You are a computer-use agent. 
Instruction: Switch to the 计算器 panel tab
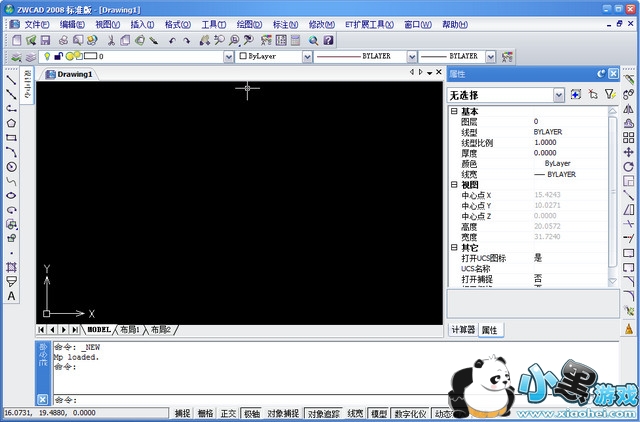(463, 329)
